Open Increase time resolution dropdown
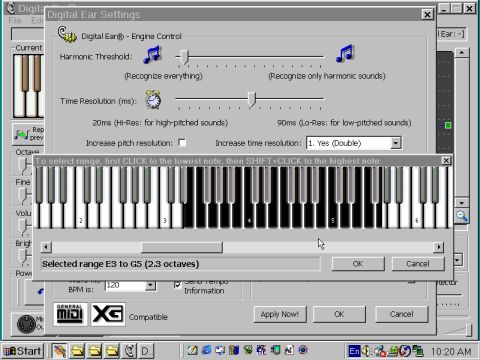The image size is (480, 360). coord(395,143)
